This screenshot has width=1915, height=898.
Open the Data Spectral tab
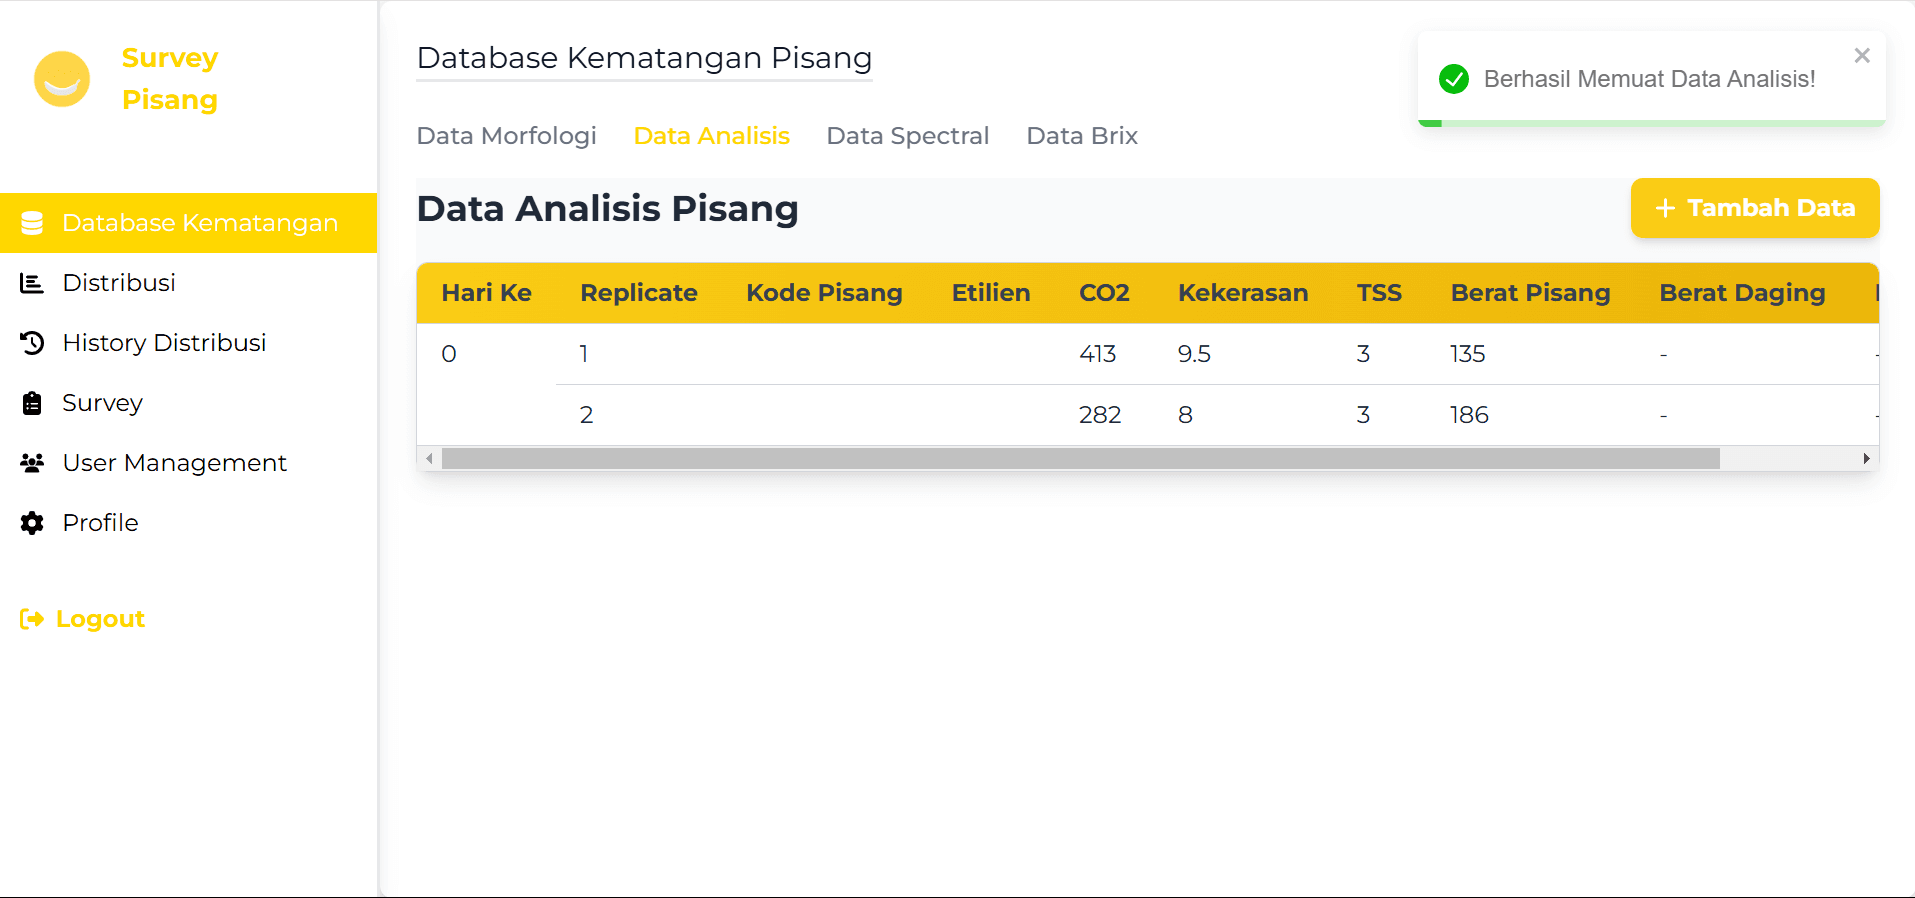[907, 135]
